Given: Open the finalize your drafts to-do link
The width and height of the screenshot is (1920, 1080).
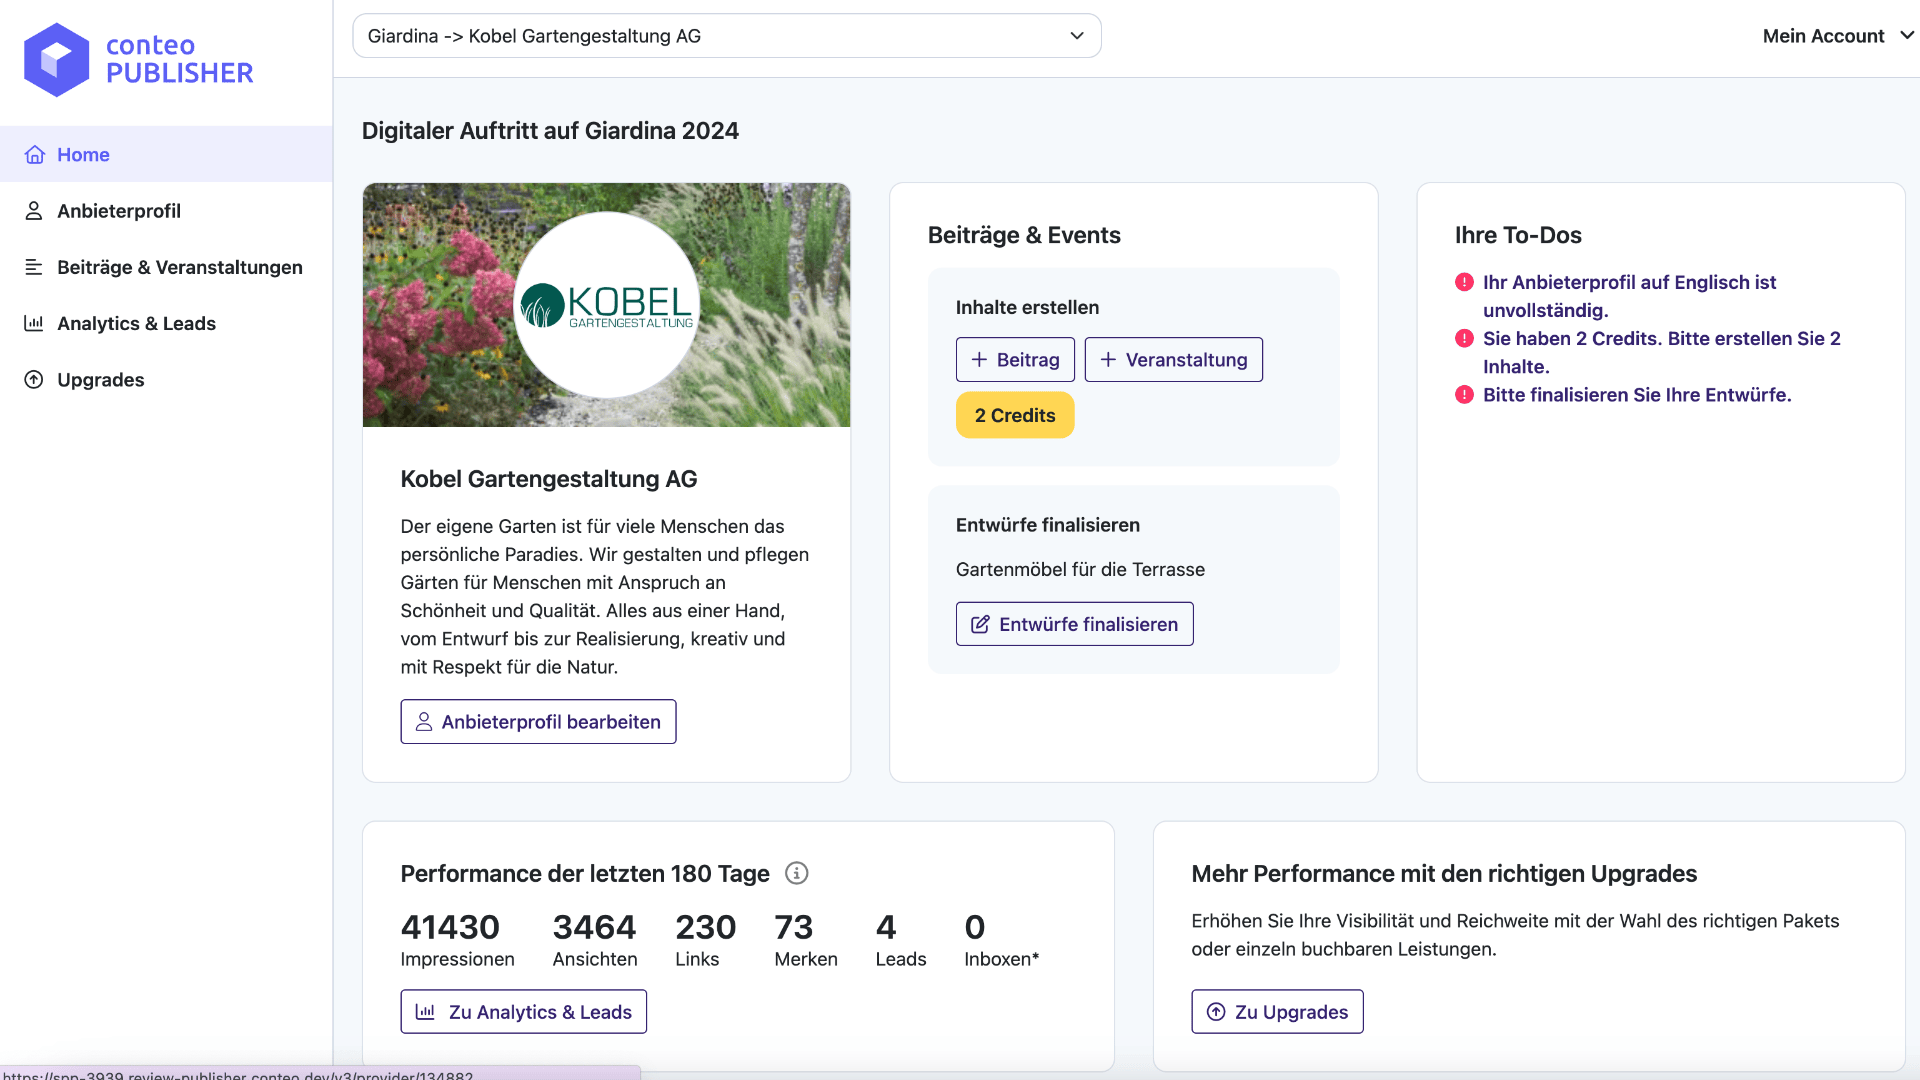Looking at the screenshot, I should [x=1637, y=394].
